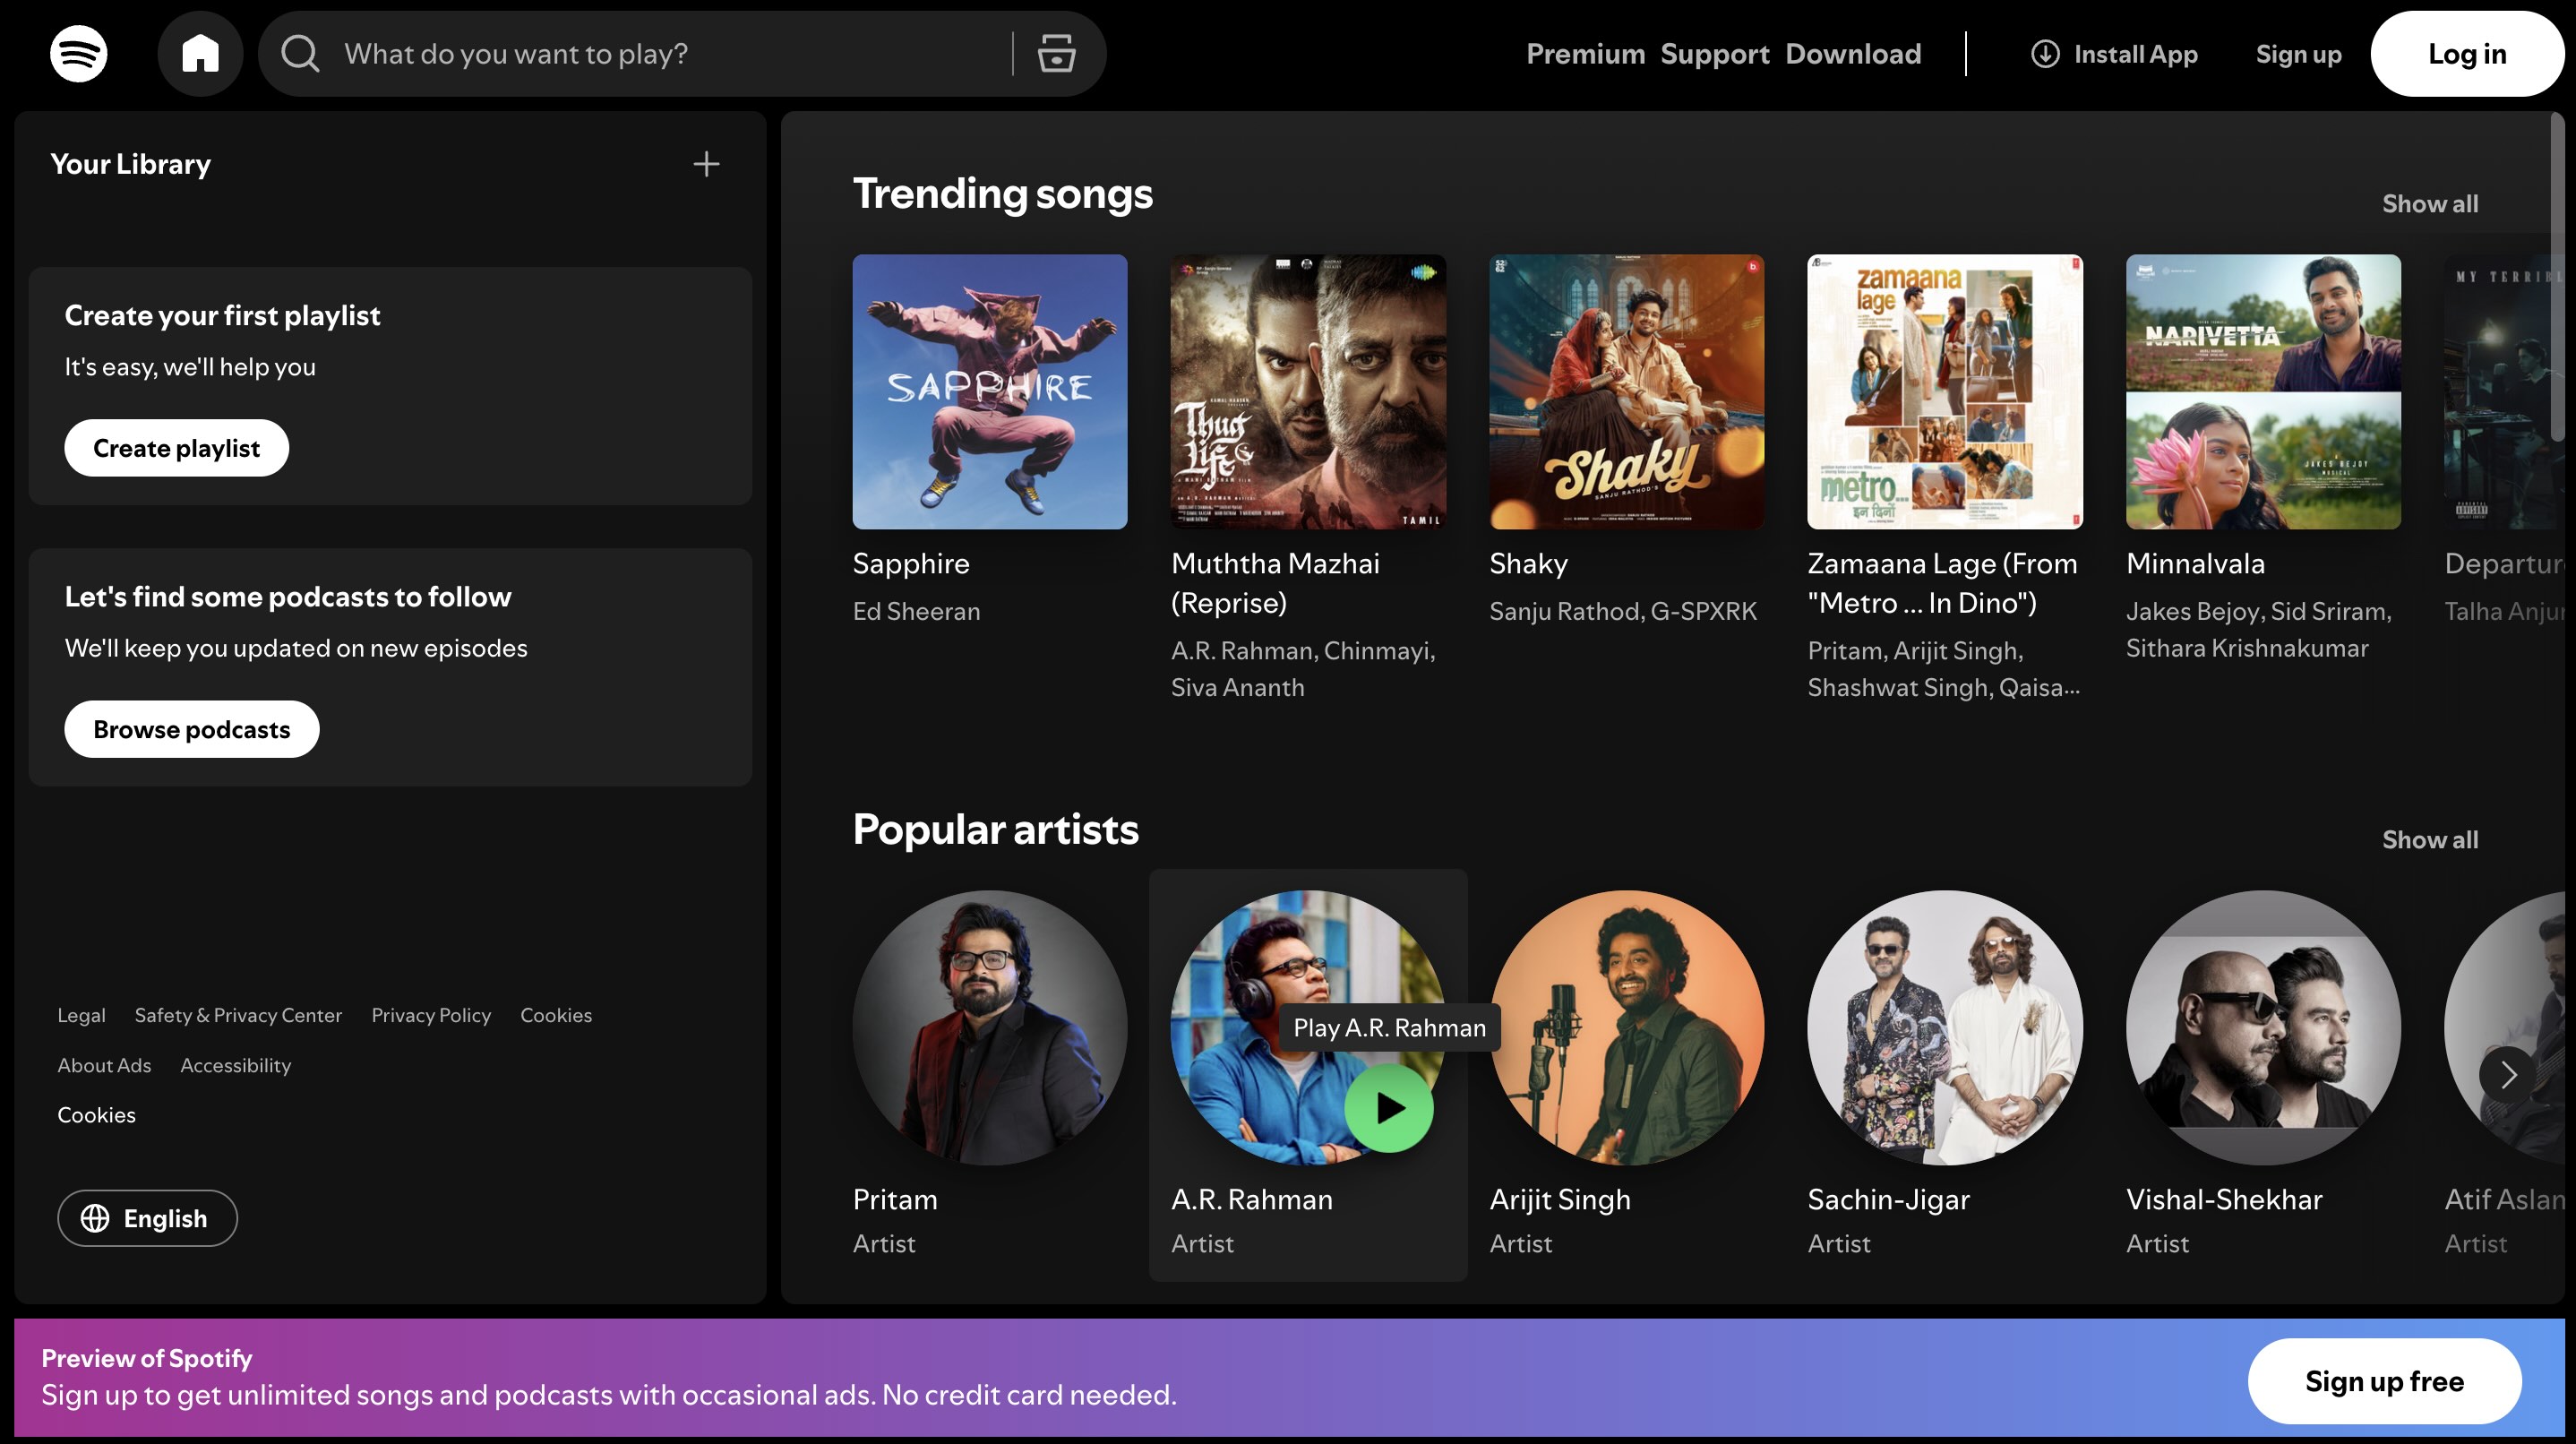
Task: Click Create playlist button
Action: (x=176, y=448)
